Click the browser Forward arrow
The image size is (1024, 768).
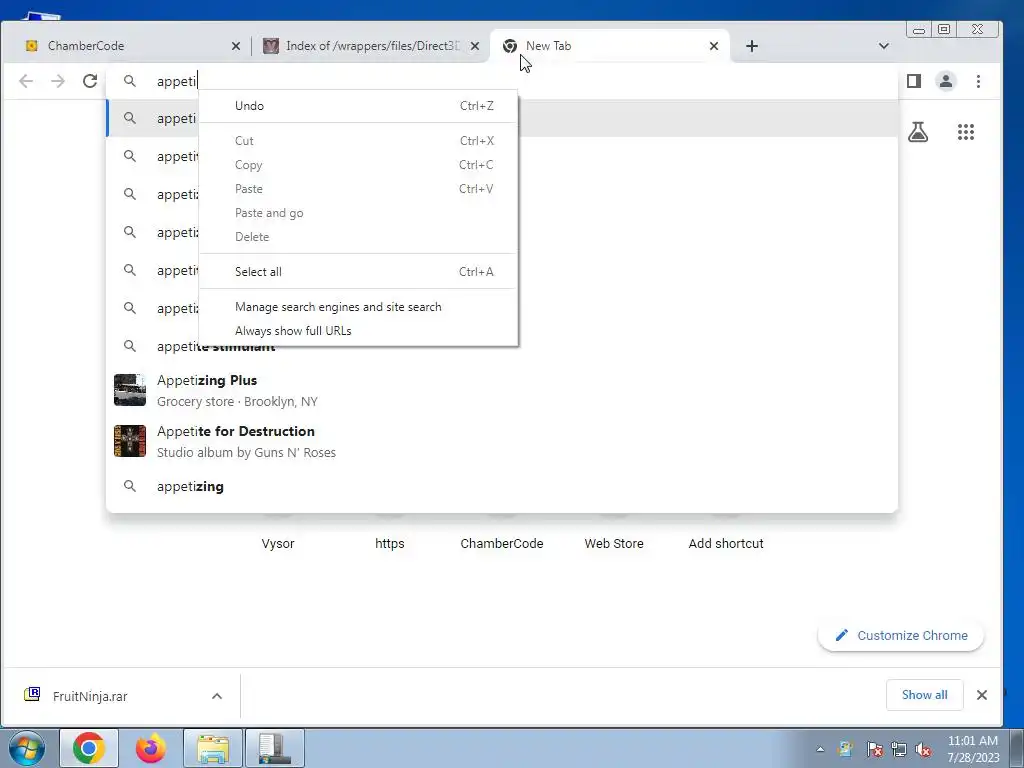tap(58, 81)
